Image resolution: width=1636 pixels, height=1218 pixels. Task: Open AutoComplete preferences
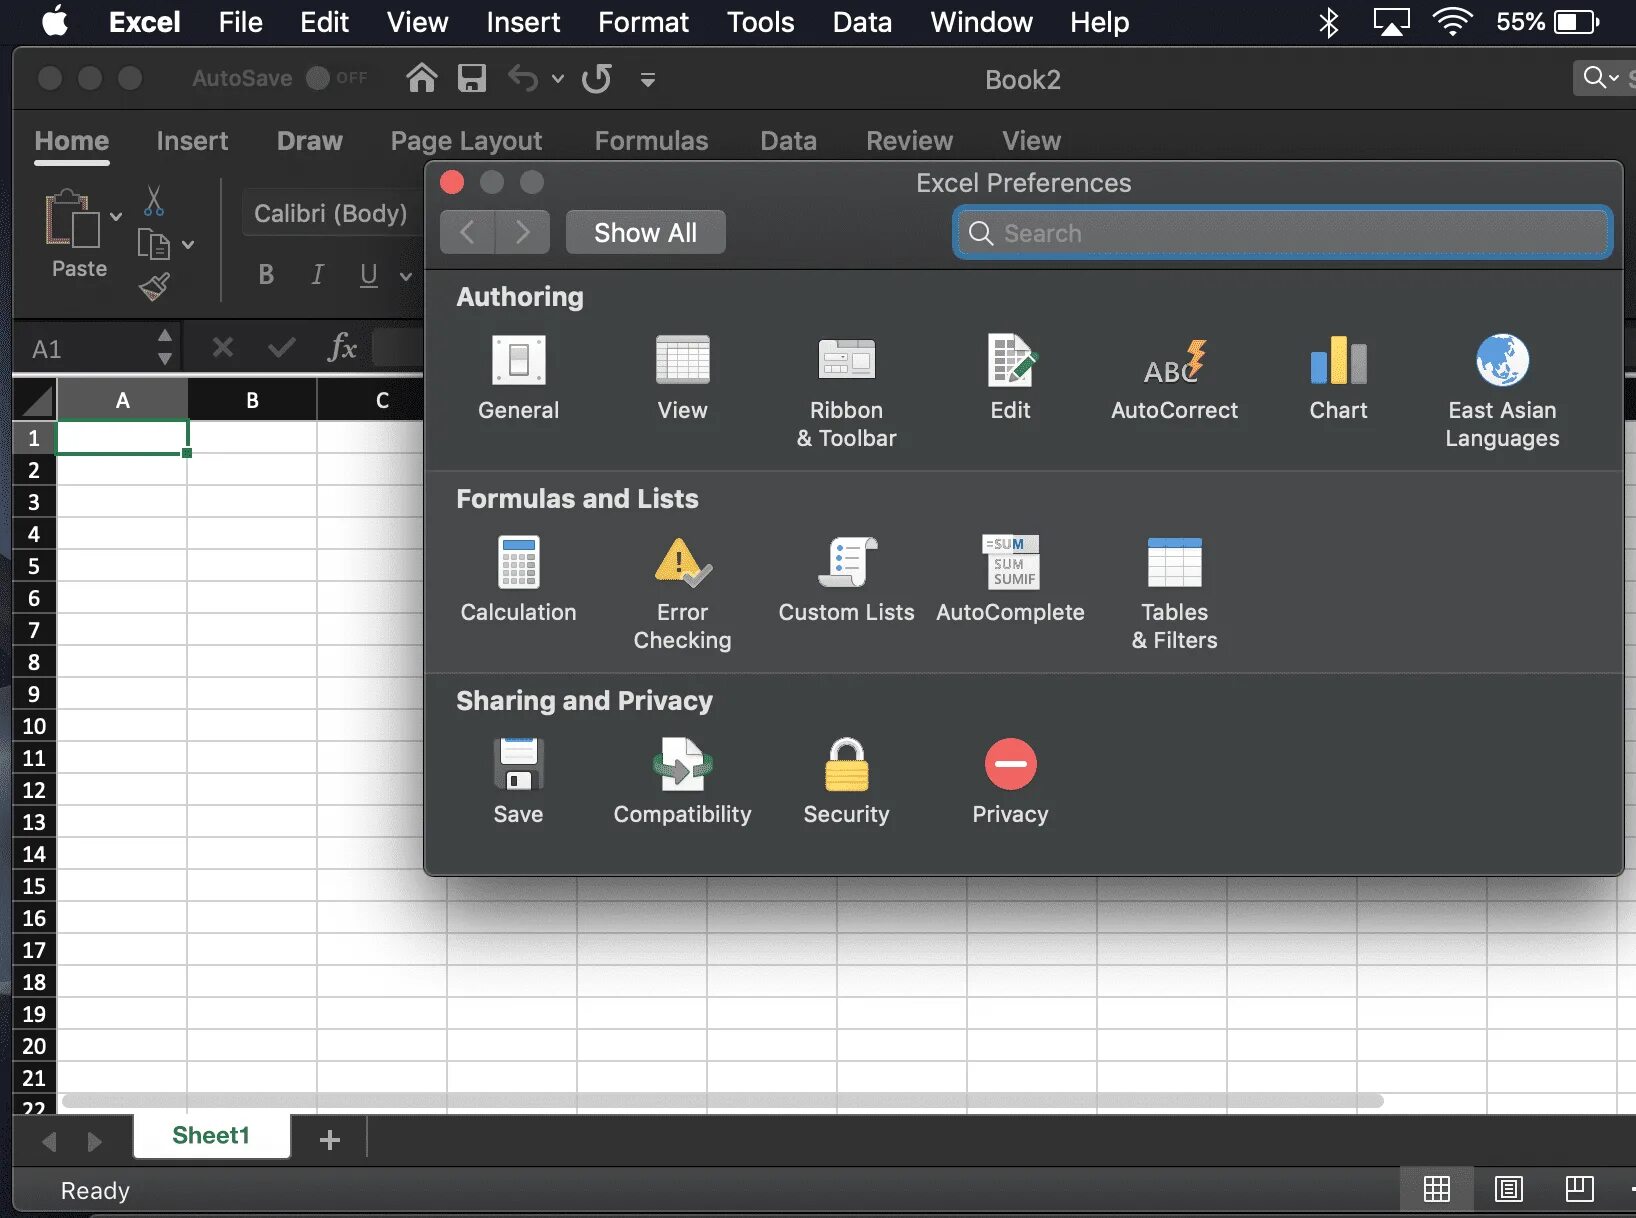[x=1010, y=580]
